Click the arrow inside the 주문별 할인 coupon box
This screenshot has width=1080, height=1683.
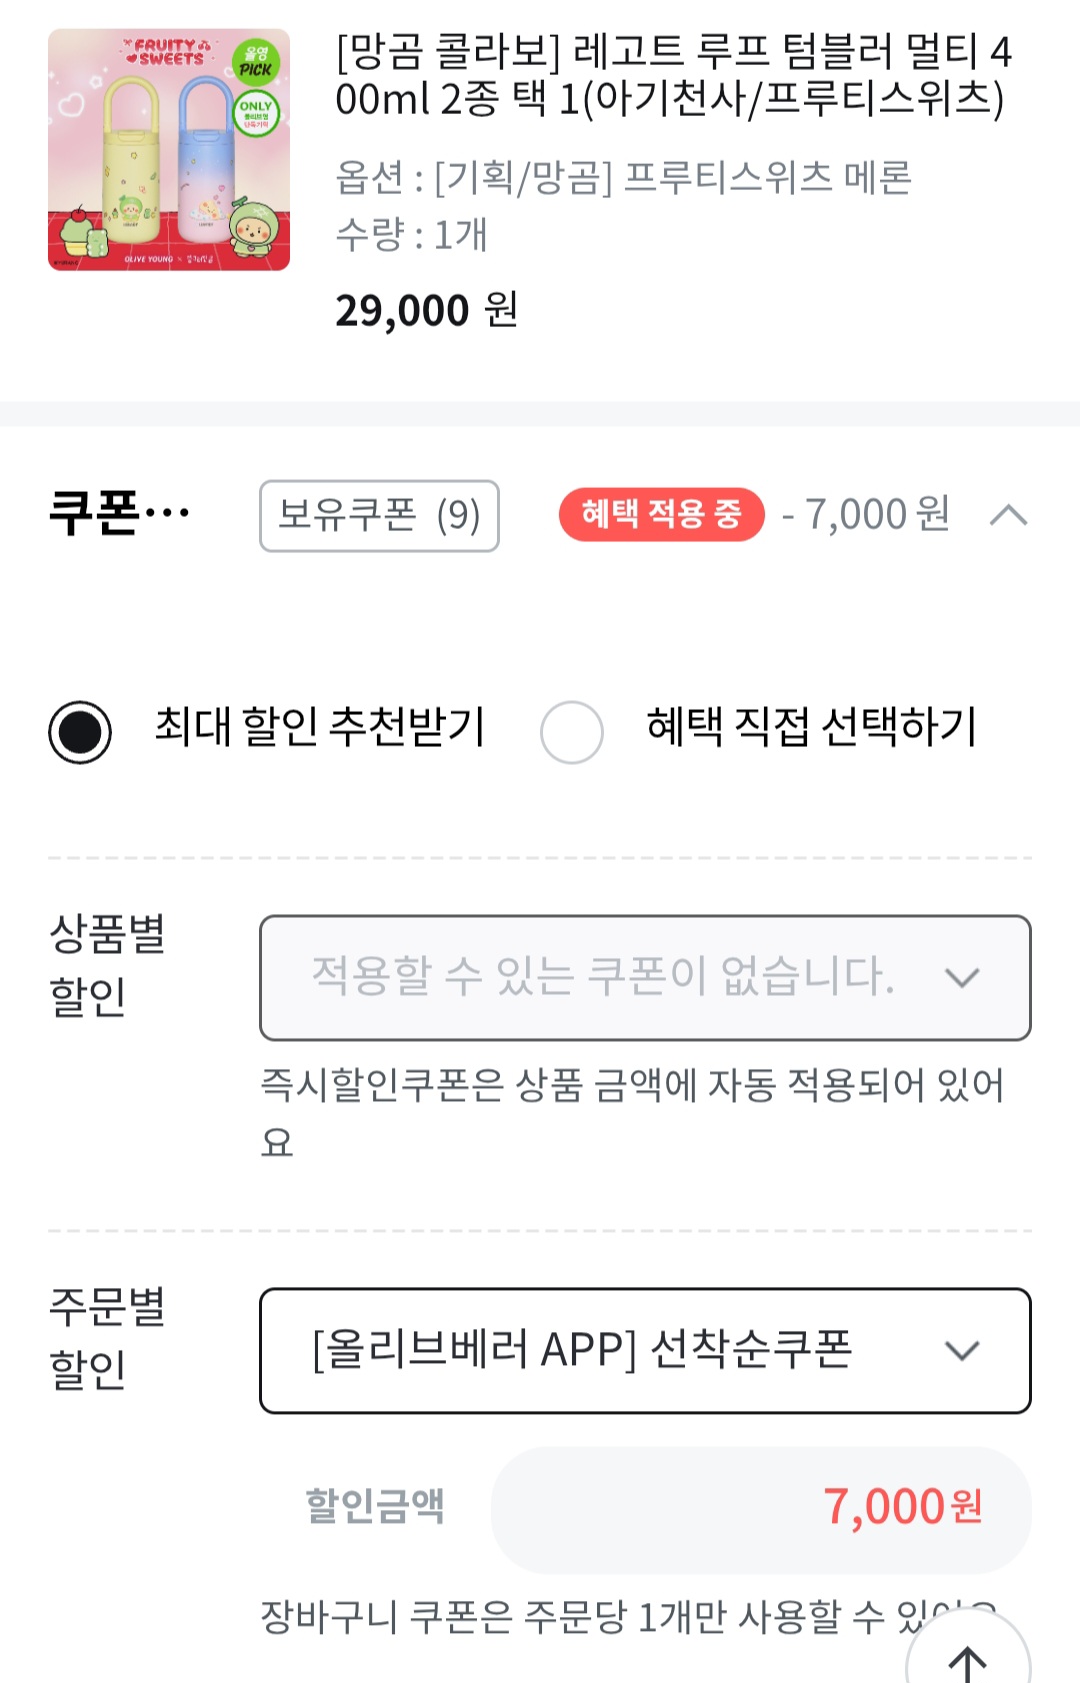[x=961, y=1351]
